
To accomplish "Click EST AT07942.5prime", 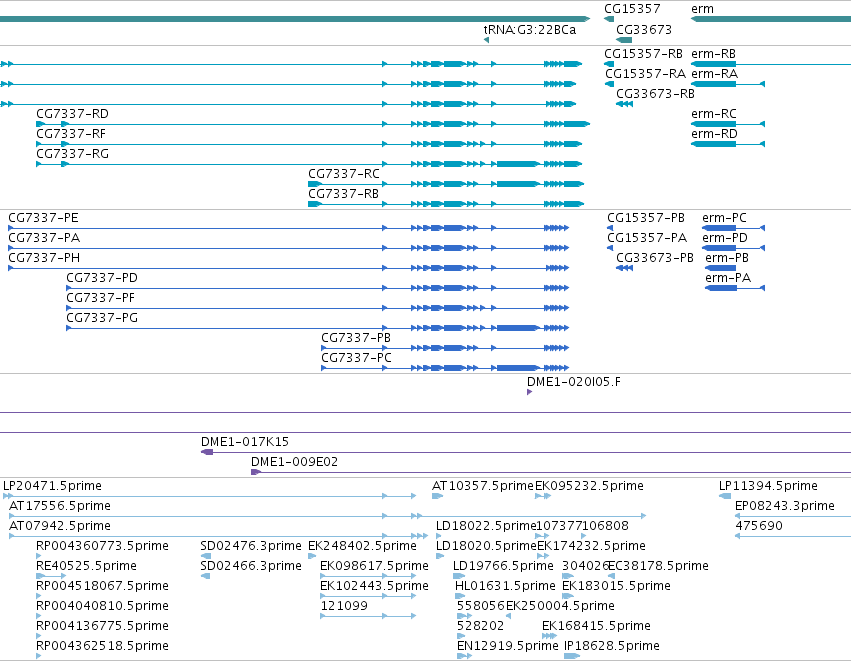I will pyautogui.click(x=60, y=526).
